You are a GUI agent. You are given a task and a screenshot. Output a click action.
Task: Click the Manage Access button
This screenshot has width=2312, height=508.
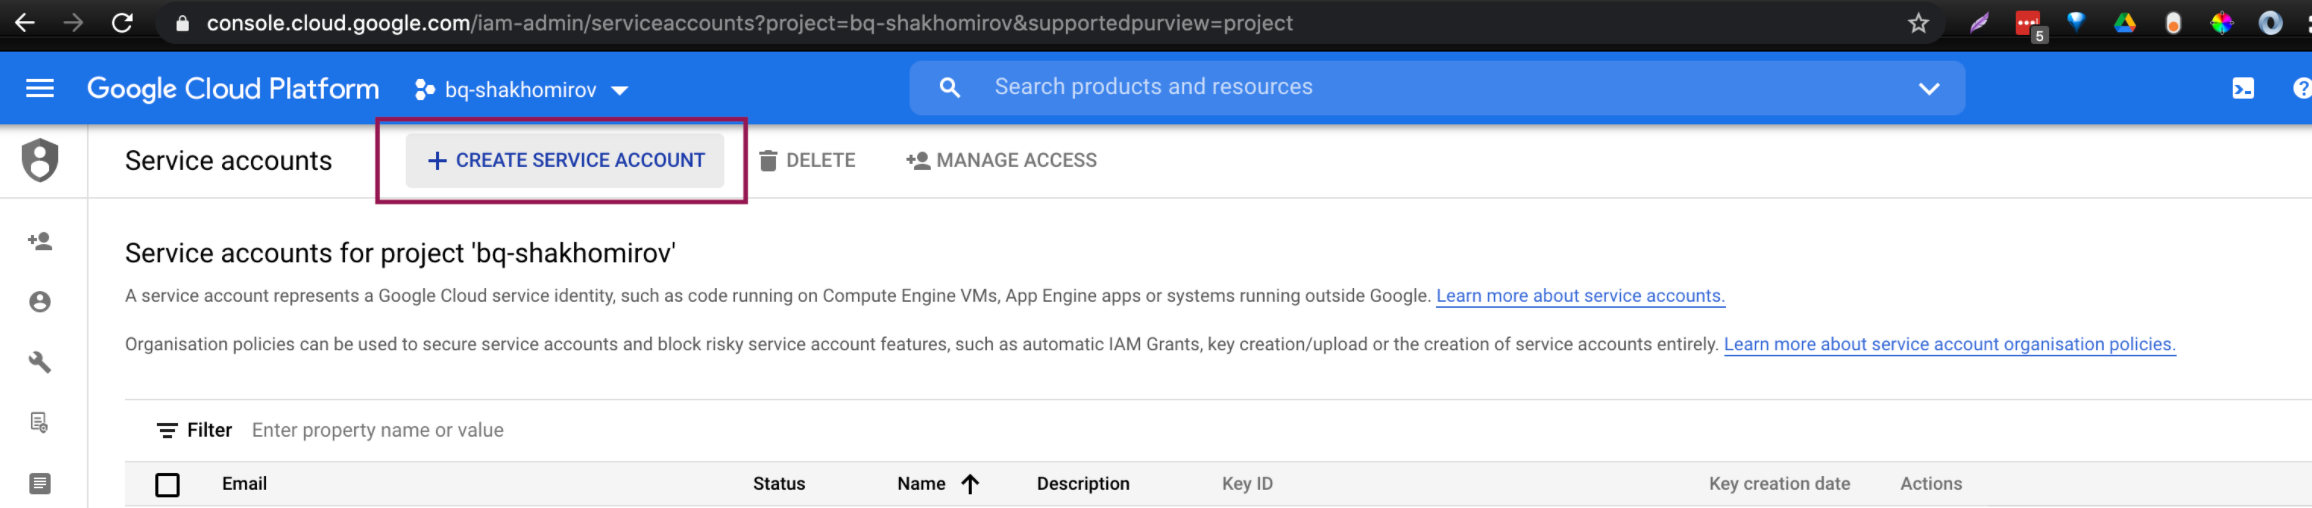coord(1002,160)
